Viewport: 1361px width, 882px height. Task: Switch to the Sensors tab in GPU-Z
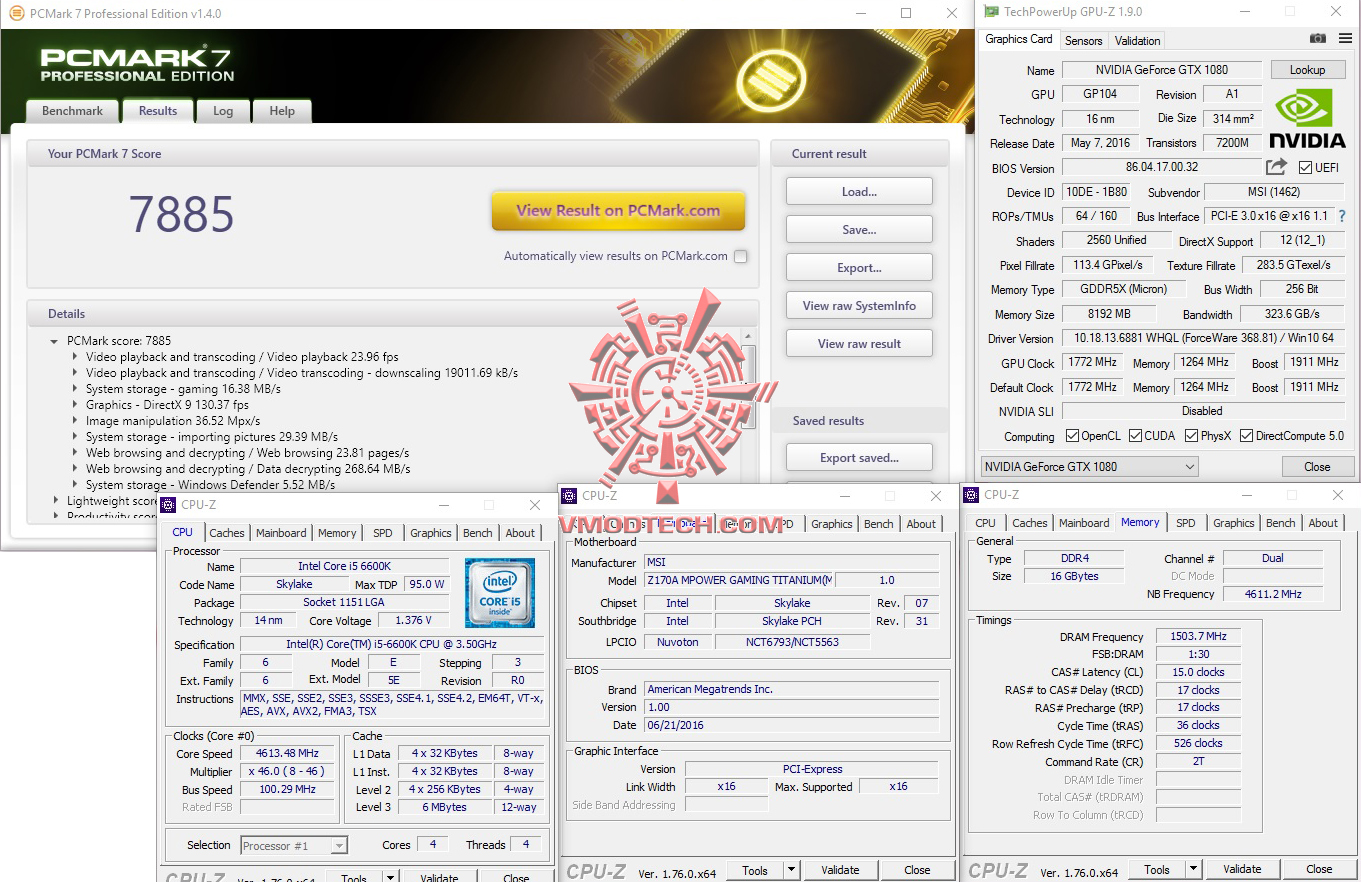coord(1084,41)
